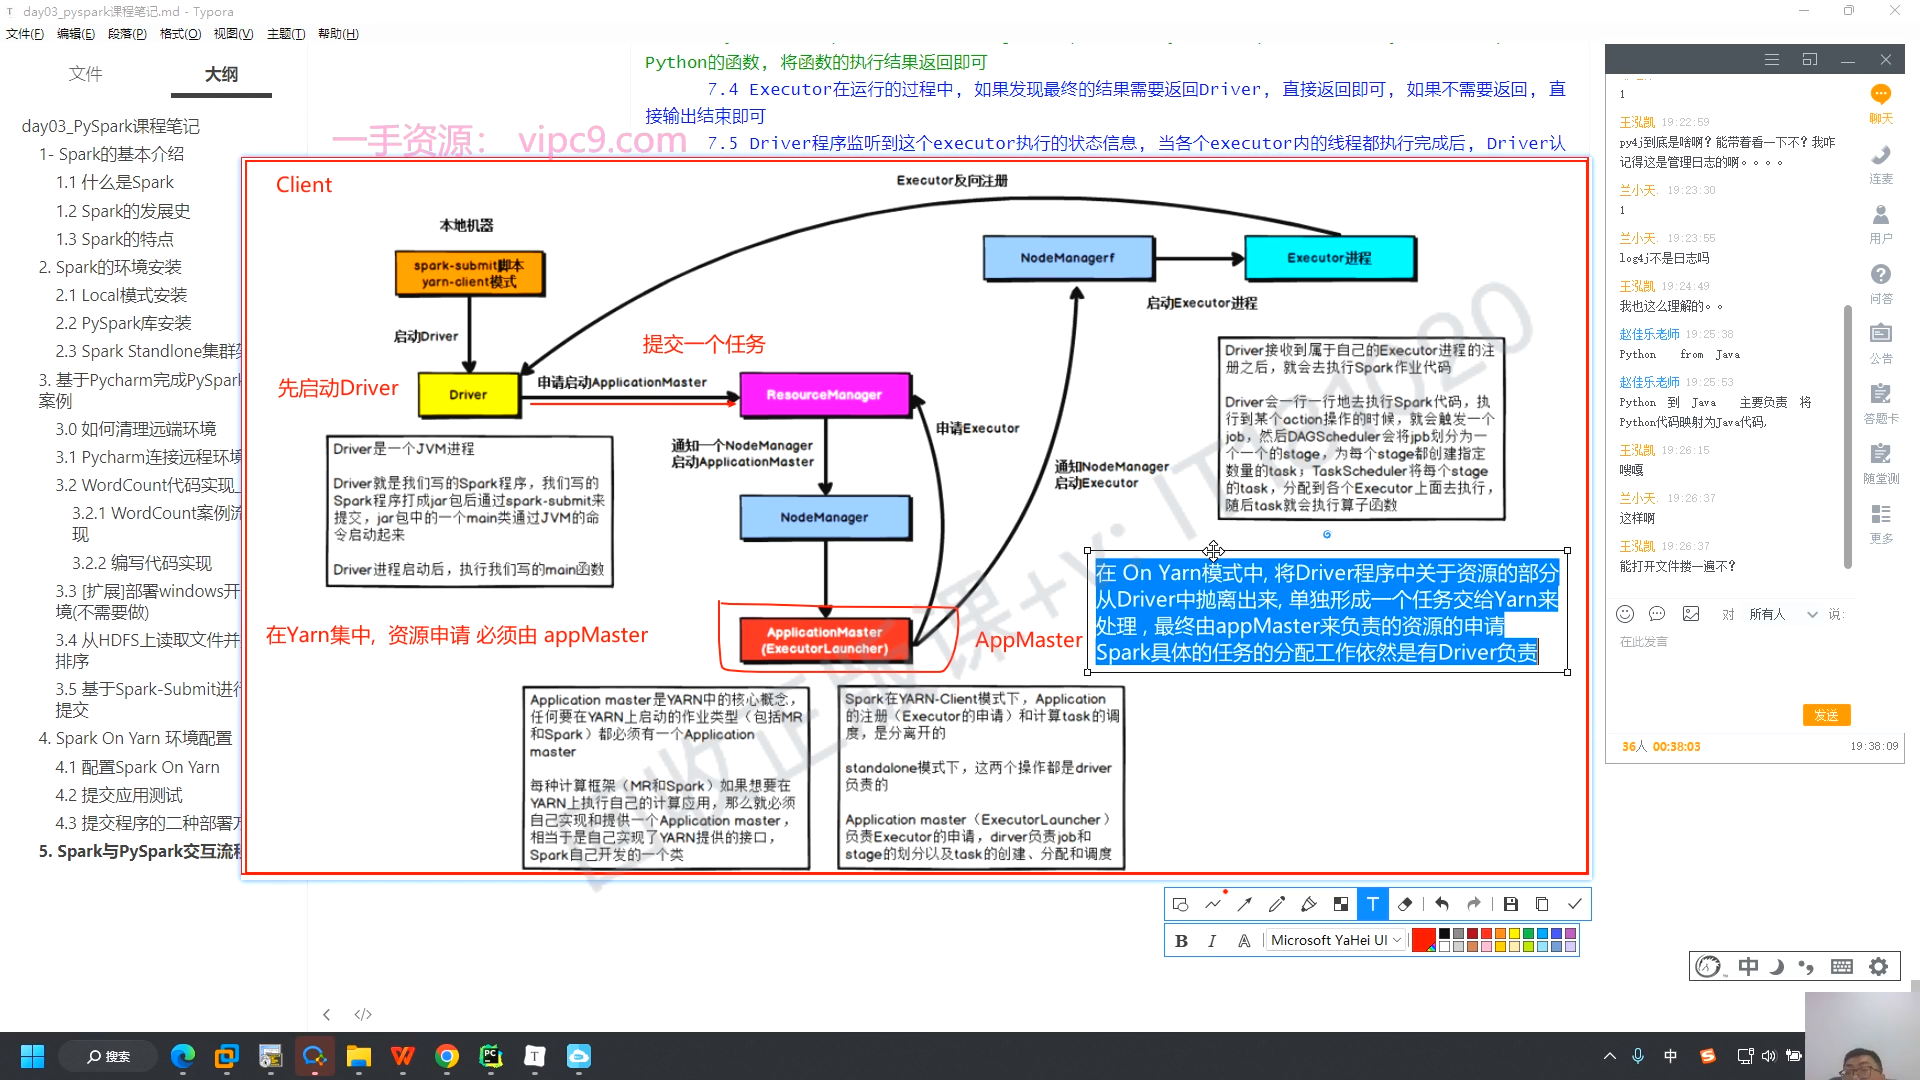Screen dimensions: 1920x1080
Task: Select the mosaic blur tool
Action: point(1341,904)
